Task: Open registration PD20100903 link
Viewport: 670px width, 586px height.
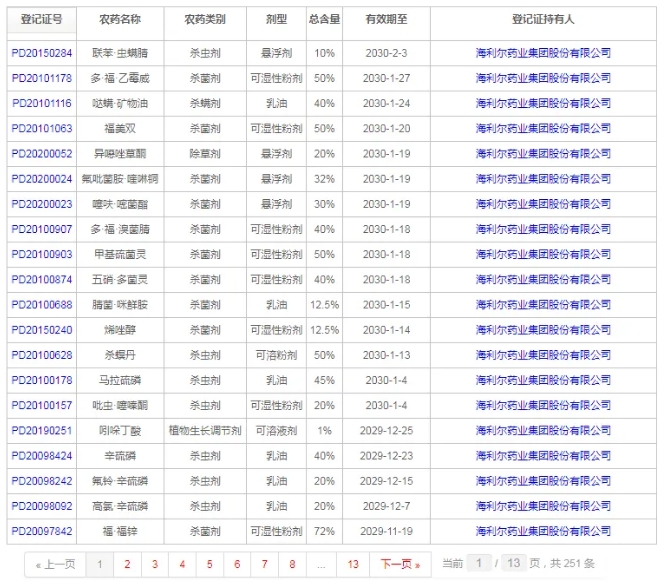Action: tap(42, 255)
